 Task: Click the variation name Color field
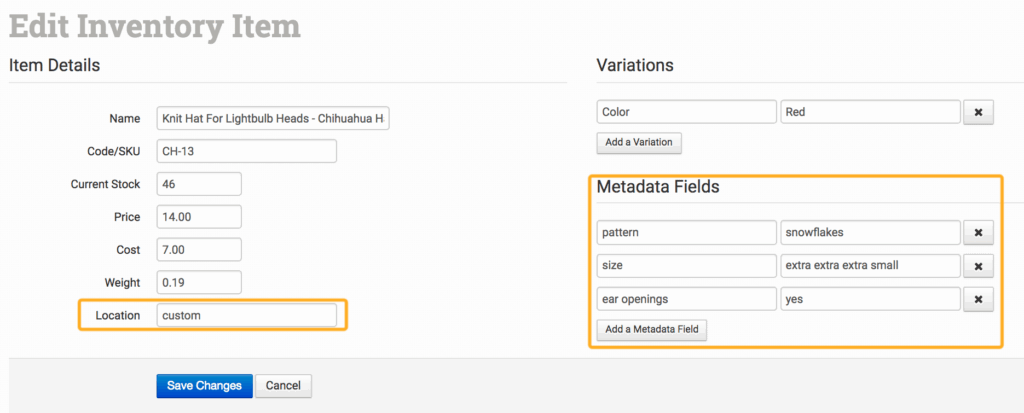click(686, 112)
